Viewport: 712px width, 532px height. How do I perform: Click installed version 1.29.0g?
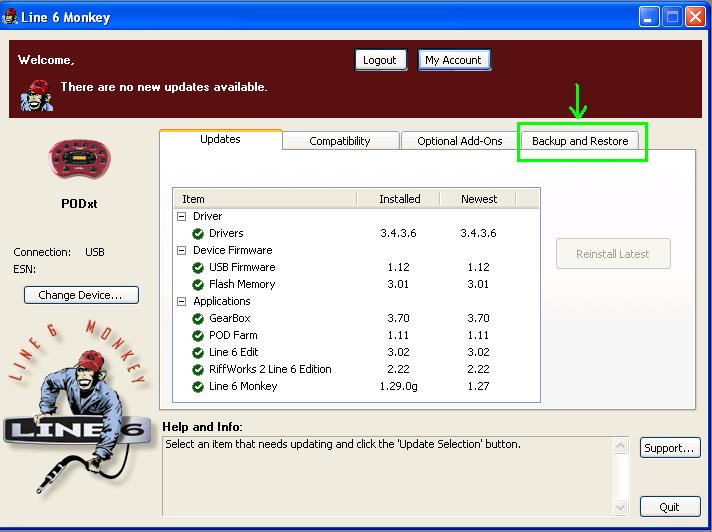coord(398,386)
